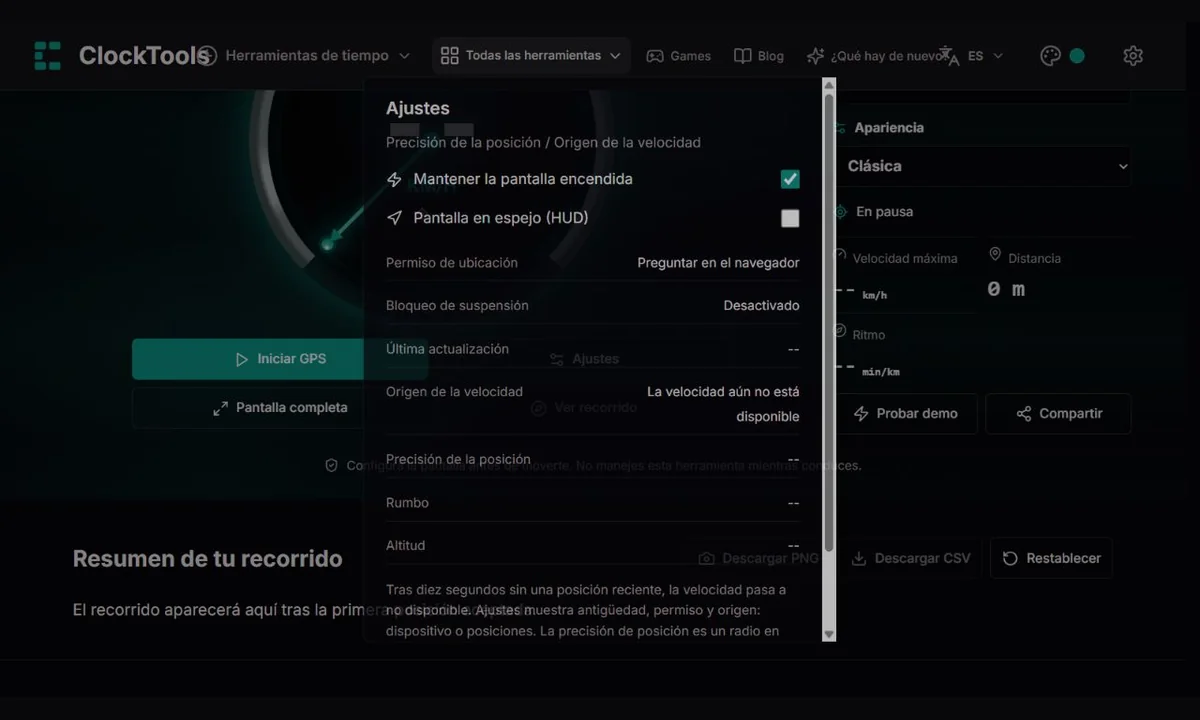Click the Velocidad máxima gauge icon

point(840,255)
